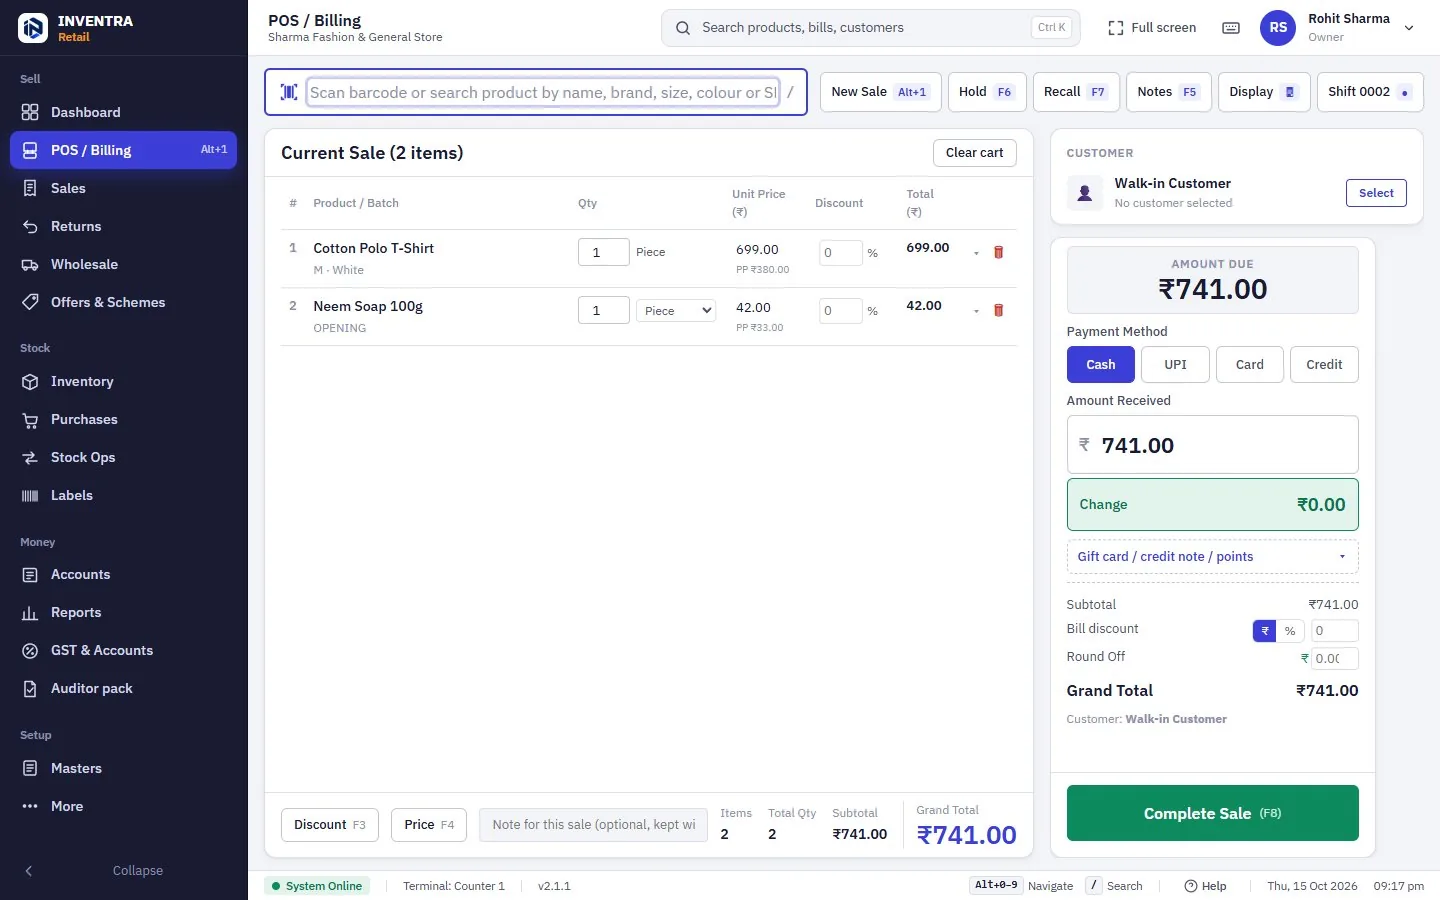Select Credit payment method
Viewport: 1440px width, 900px height.
[x=1324, y=364]
